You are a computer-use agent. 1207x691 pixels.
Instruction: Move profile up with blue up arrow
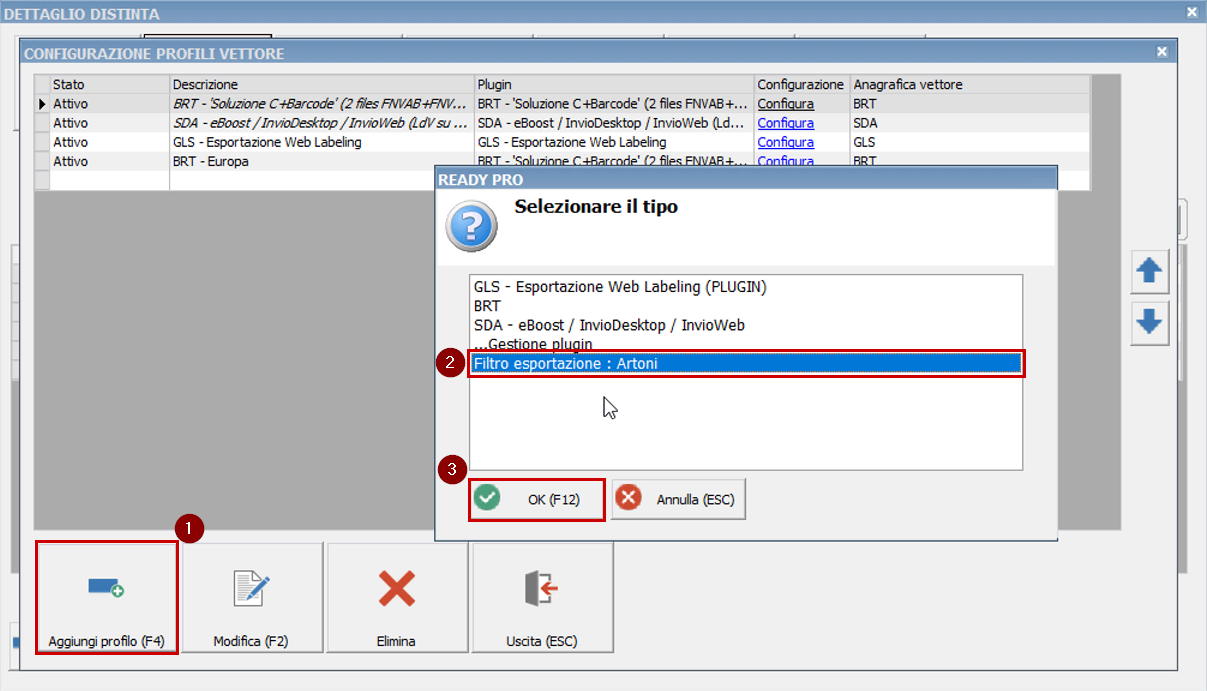pos(1149,272)
